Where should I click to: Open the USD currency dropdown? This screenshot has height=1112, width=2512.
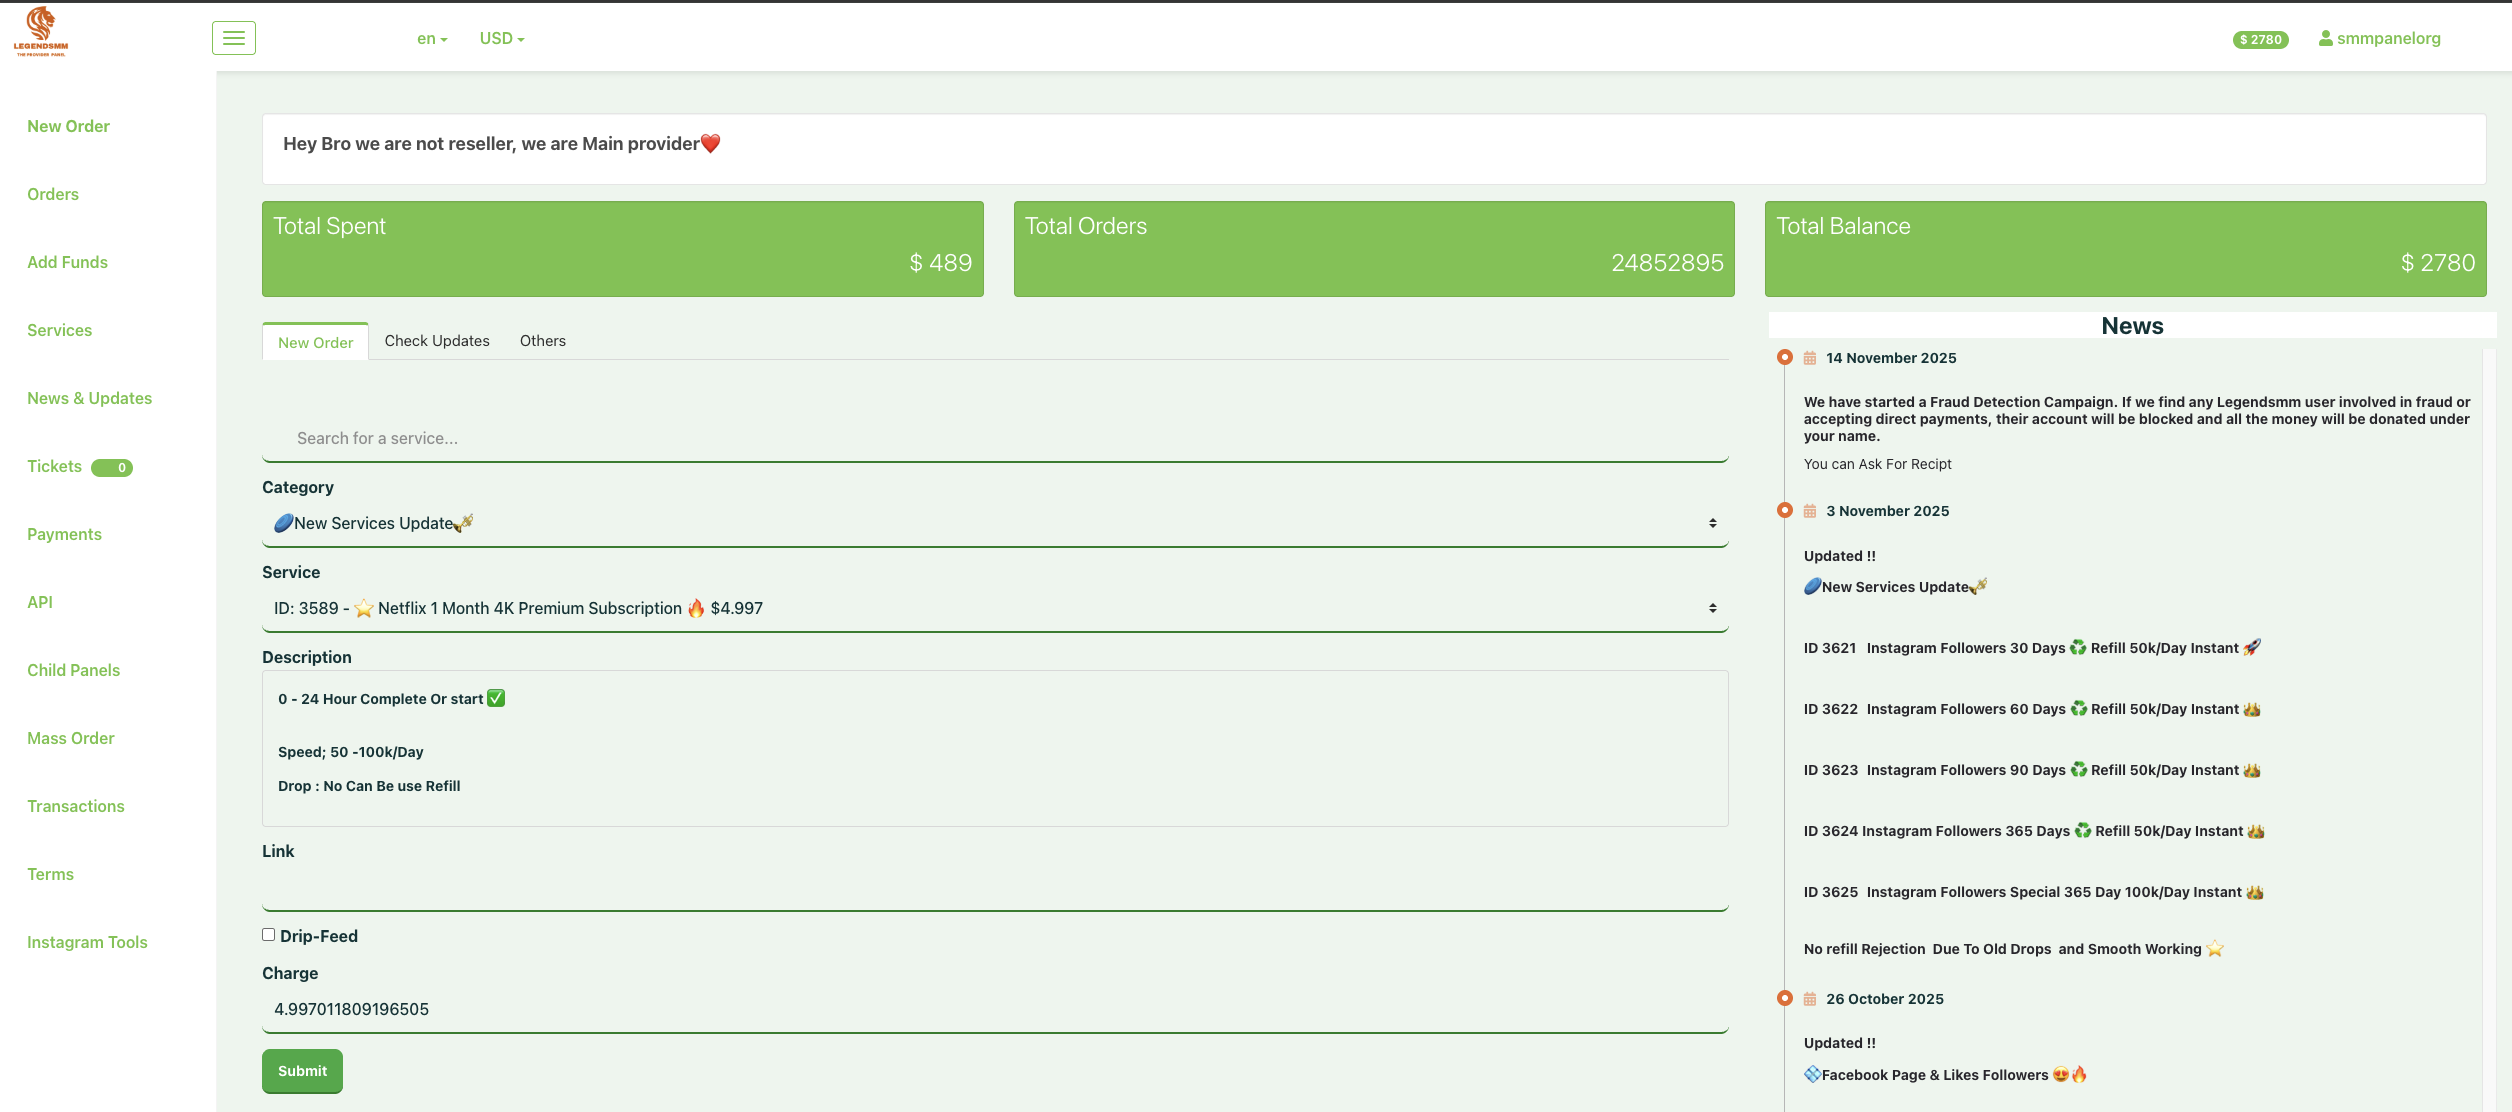pyautogui.click(x=502, y=39)
